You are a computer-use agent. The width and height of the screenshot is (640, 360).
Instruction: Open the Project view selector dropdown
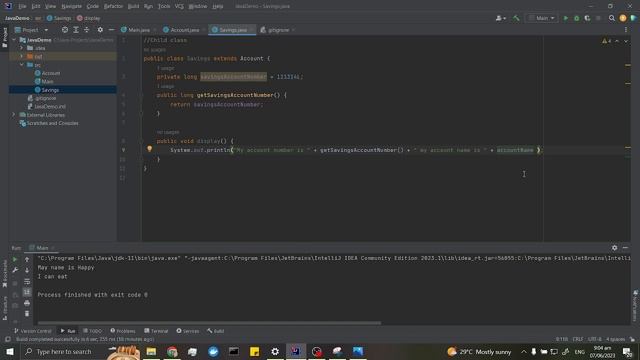click(31, 30)
